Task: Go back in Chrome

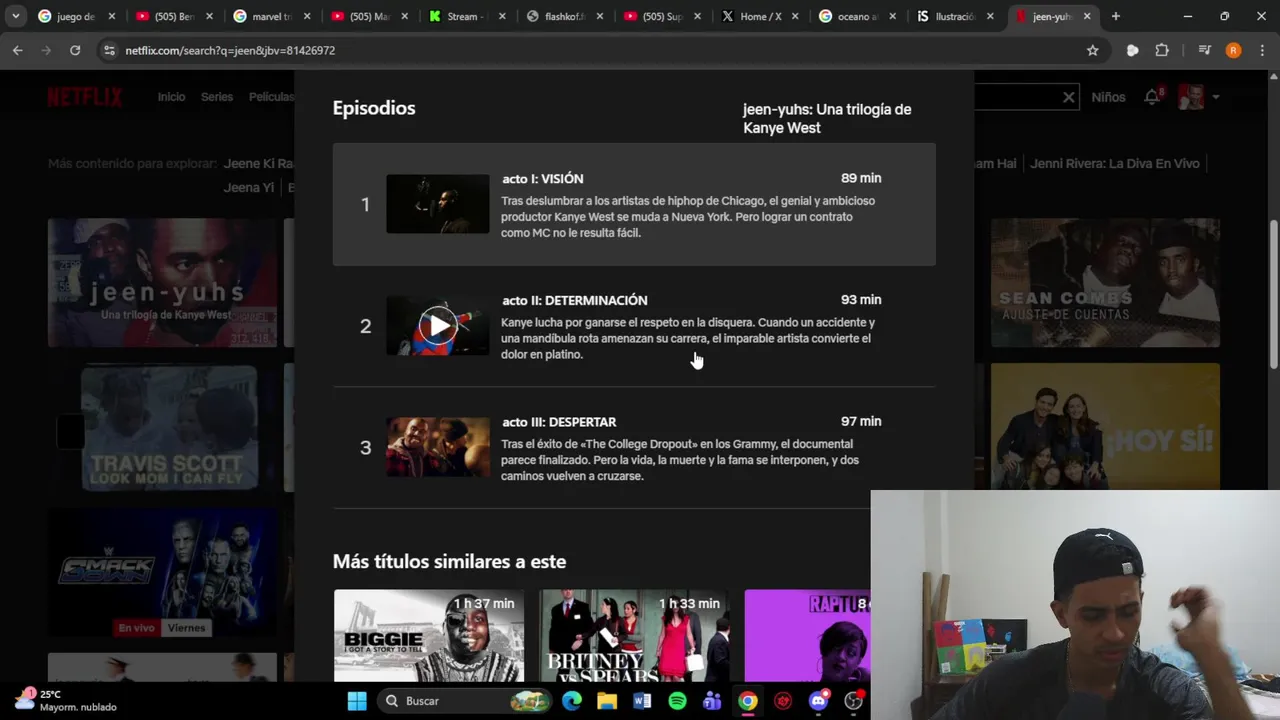Action: (18, 50)
